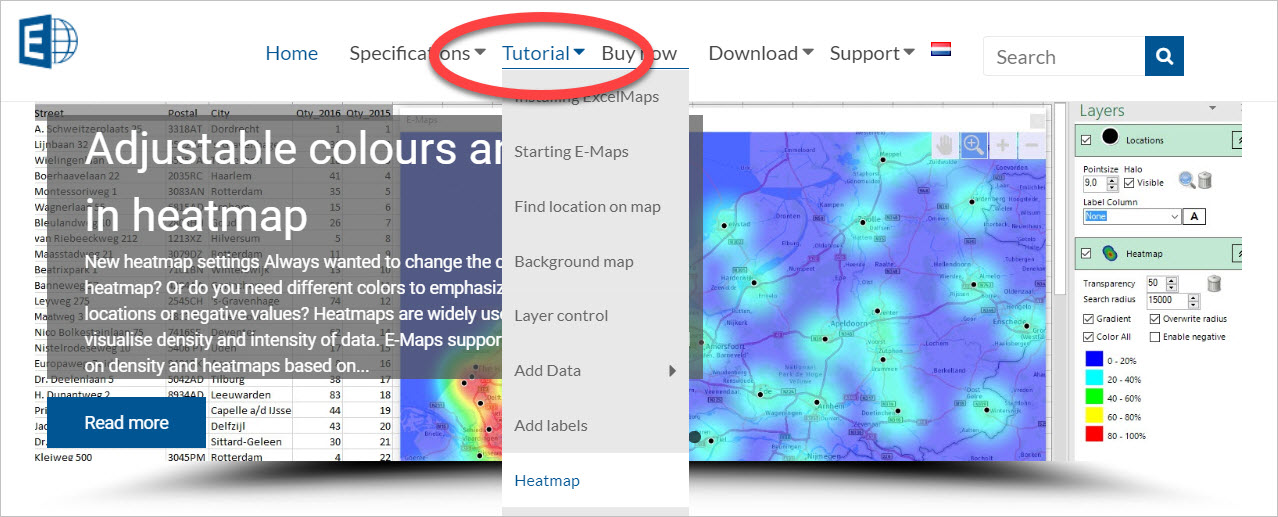Enable the 'Enable negative' checkbox

tap(1156, 337)
